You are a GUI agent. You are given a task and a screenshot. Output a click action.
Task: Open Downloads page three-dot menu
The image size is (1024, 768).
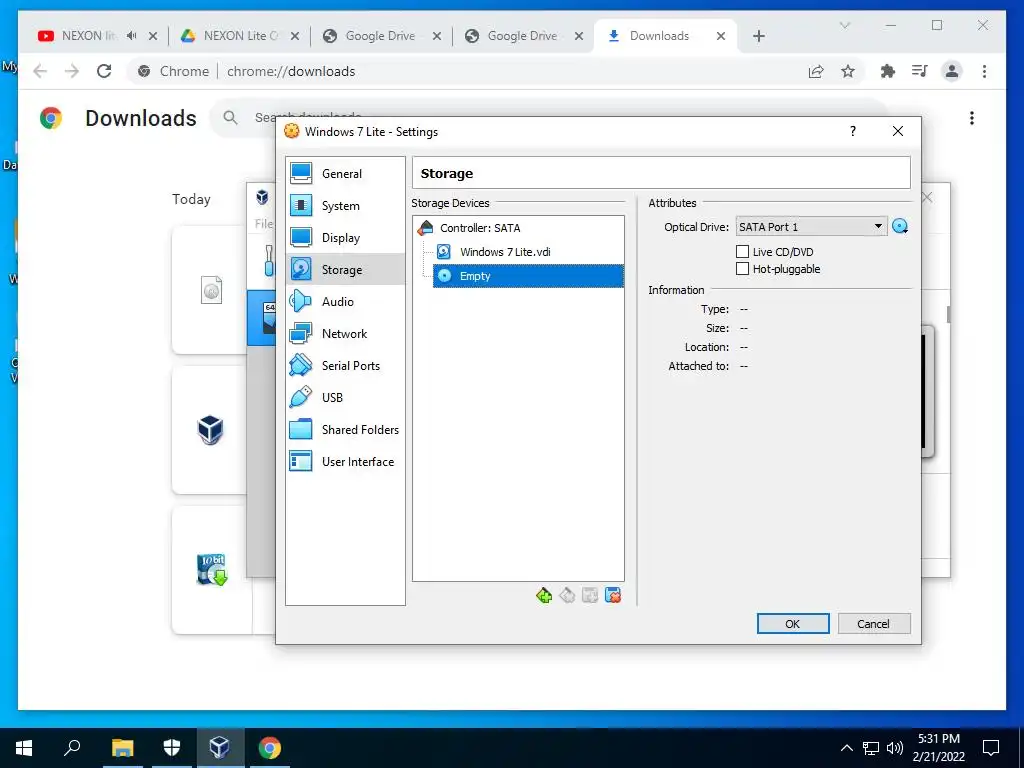pyautogui.click(x=972, y=118)
